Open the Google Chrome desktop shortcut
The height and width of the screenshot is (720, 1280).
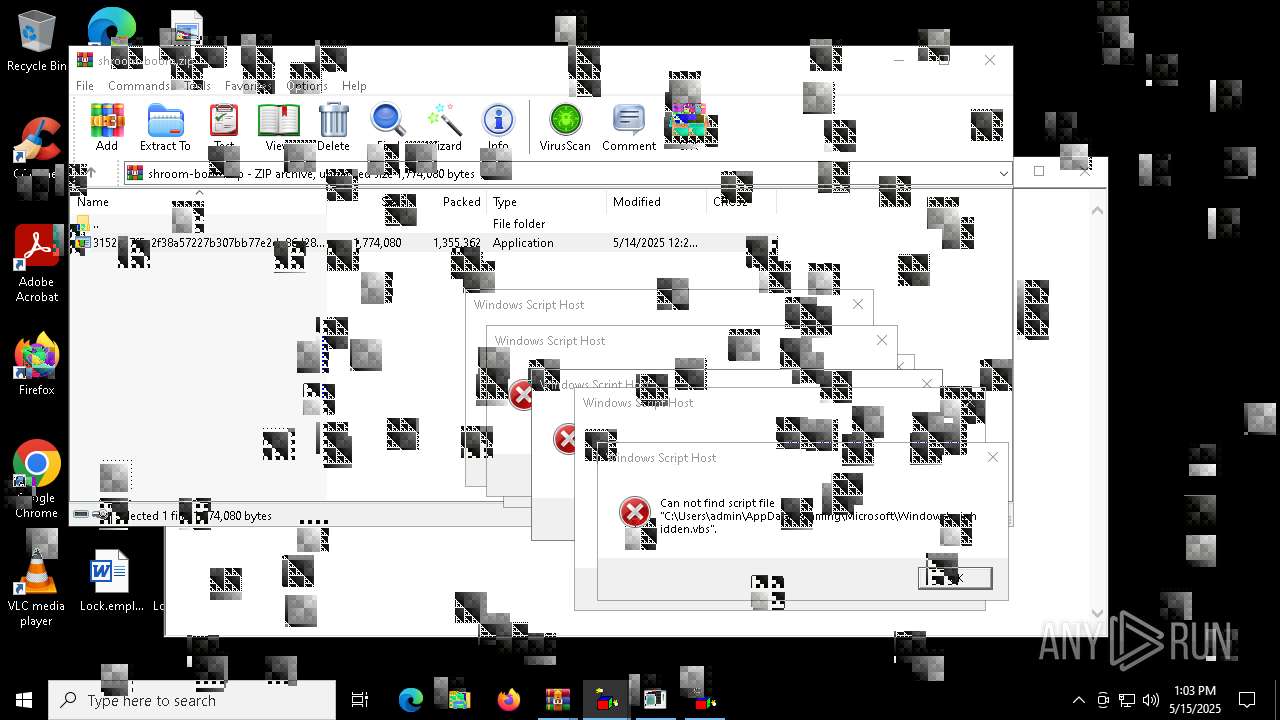pos(36,480)
